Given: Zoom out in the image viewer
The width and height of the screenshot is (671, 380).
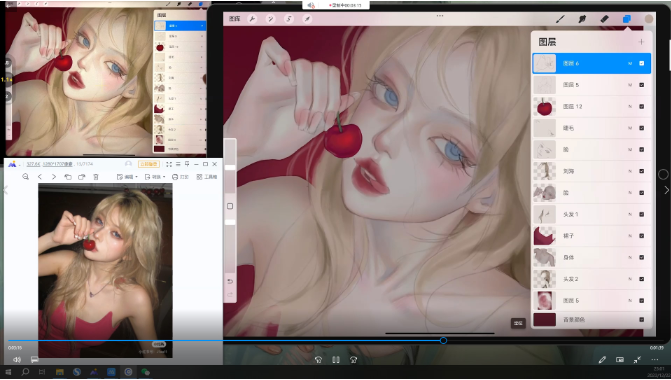Looking at the screenshot, I should [x=26, y=177].
